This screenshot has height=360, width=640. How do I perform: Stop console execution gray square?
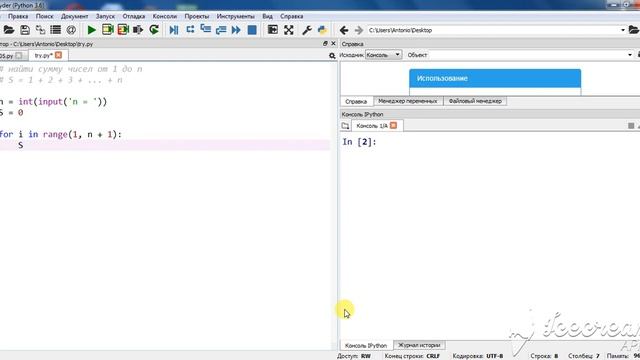631,126
